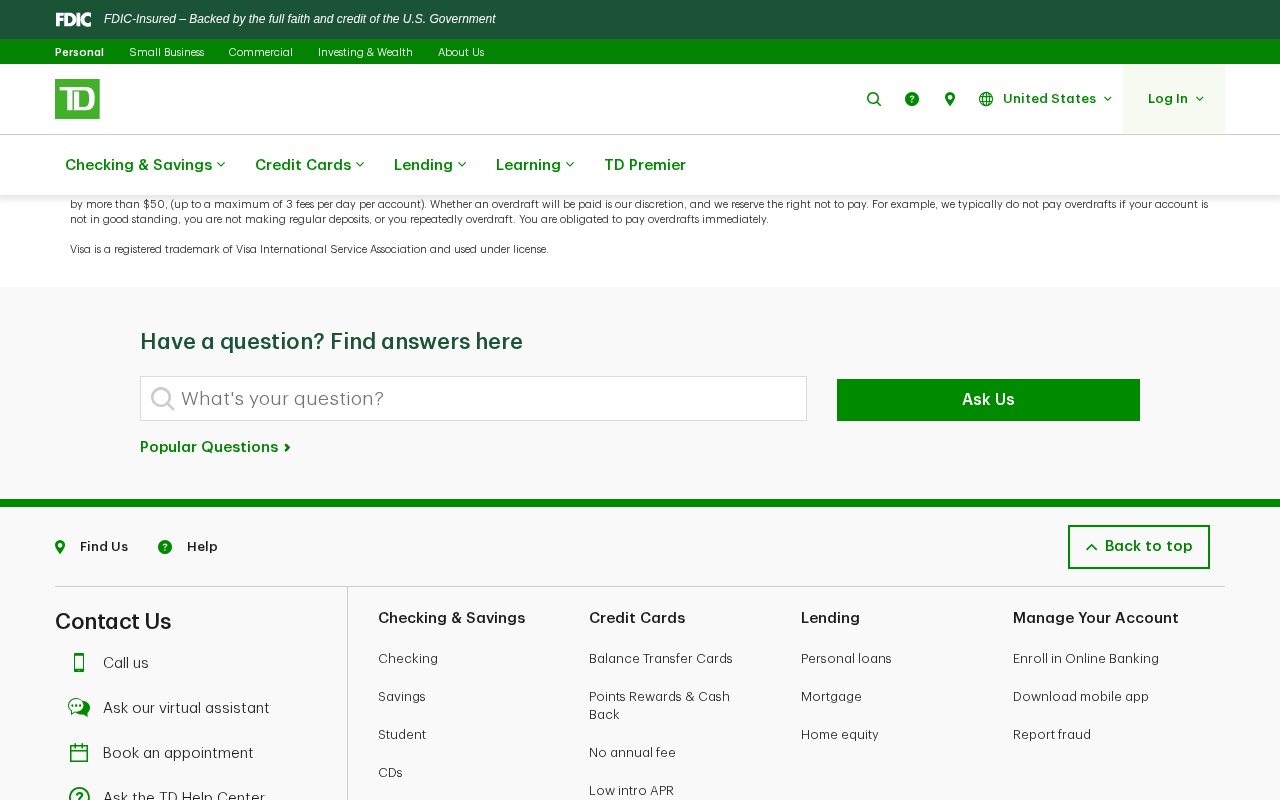Click the Book an appointment link
The width and height of the screenshot is (1280, 800).
[x=178, y=753]
